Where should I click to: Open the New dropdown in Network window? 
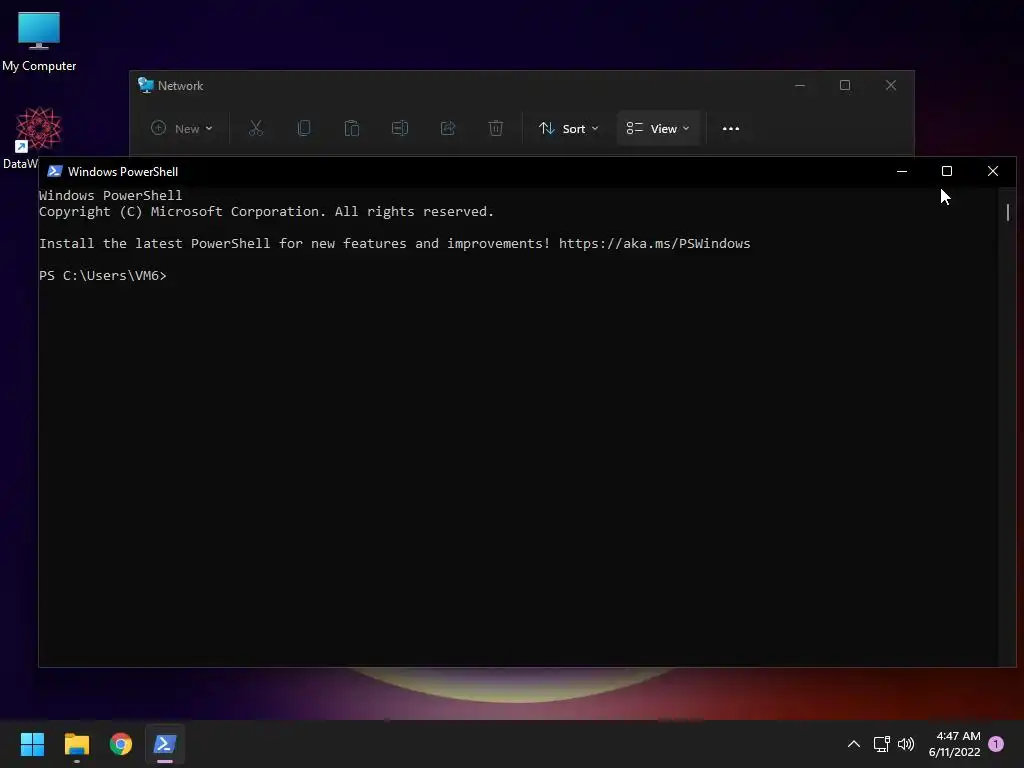182,129
